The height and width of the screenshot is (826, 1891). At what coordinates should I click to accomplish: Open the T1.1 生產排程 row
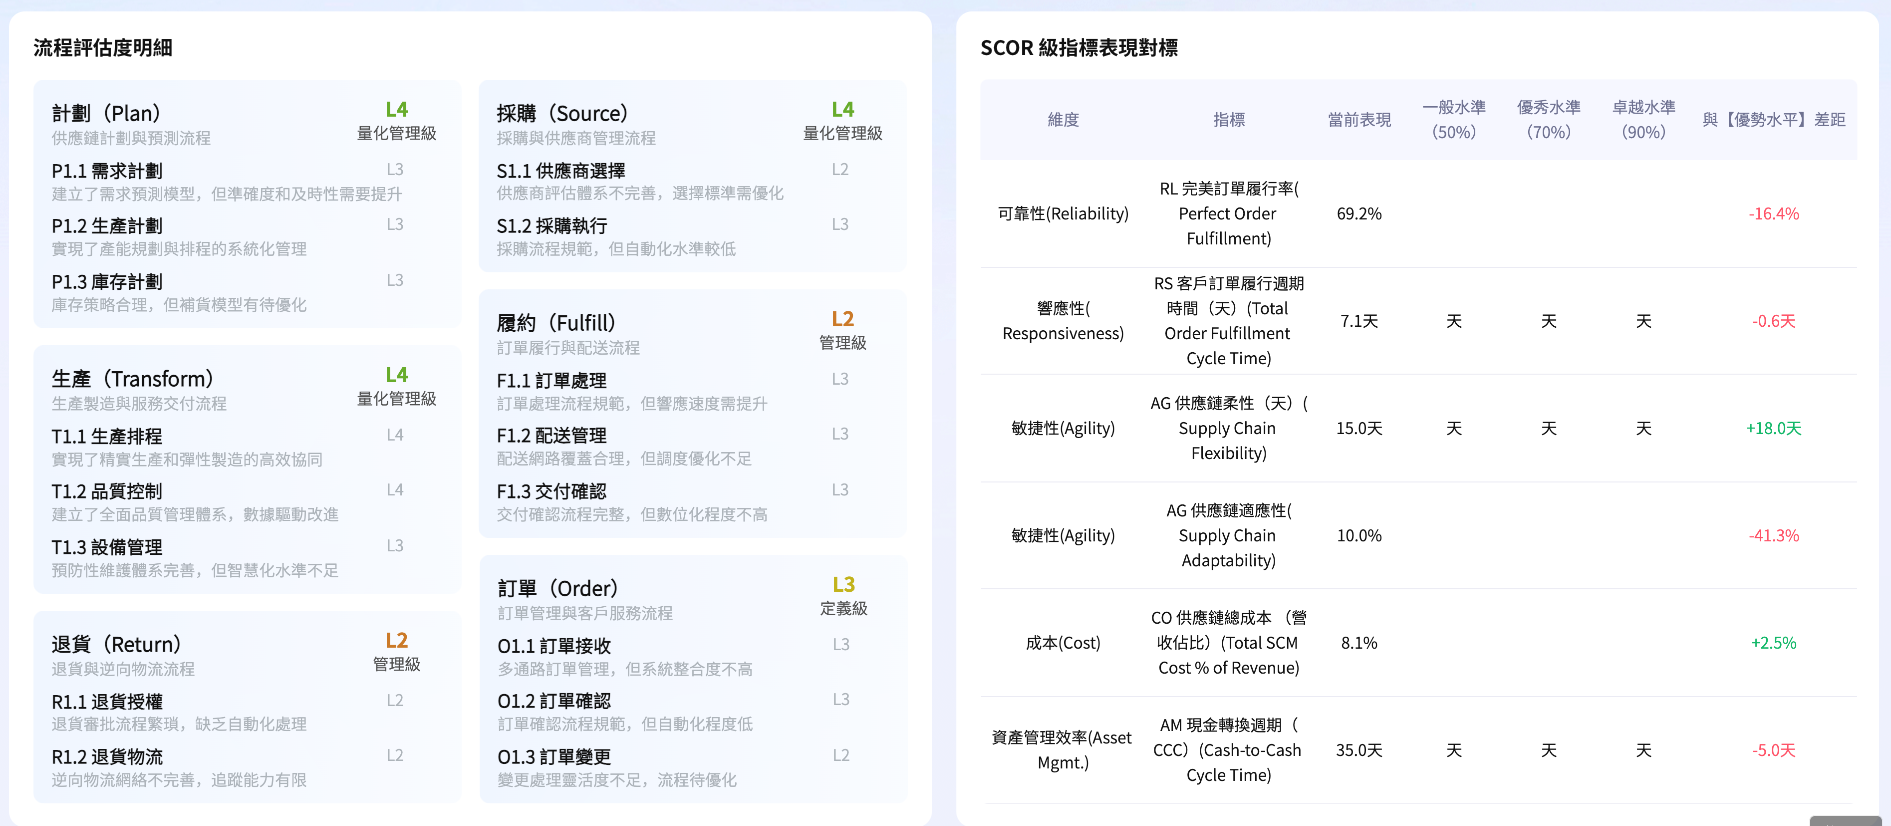[x=245, y=447]
